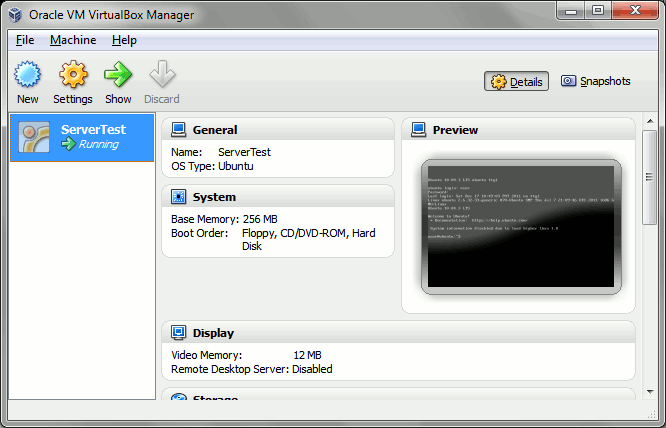This screenshot has width=666, height=428.
Task: Click the 'Ubuntu' OS type value
Action: click(236, 166)
